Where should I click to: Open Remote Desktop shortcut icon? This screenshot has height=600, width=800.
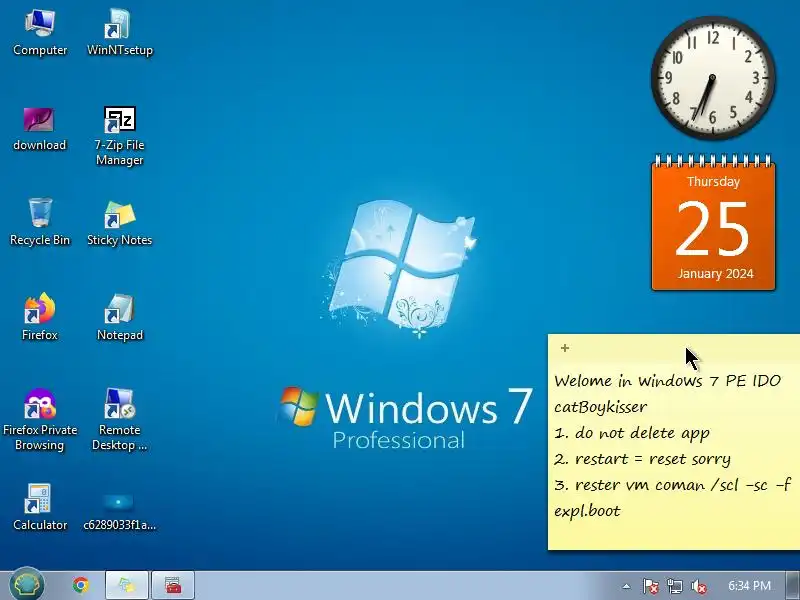point(119,419)
